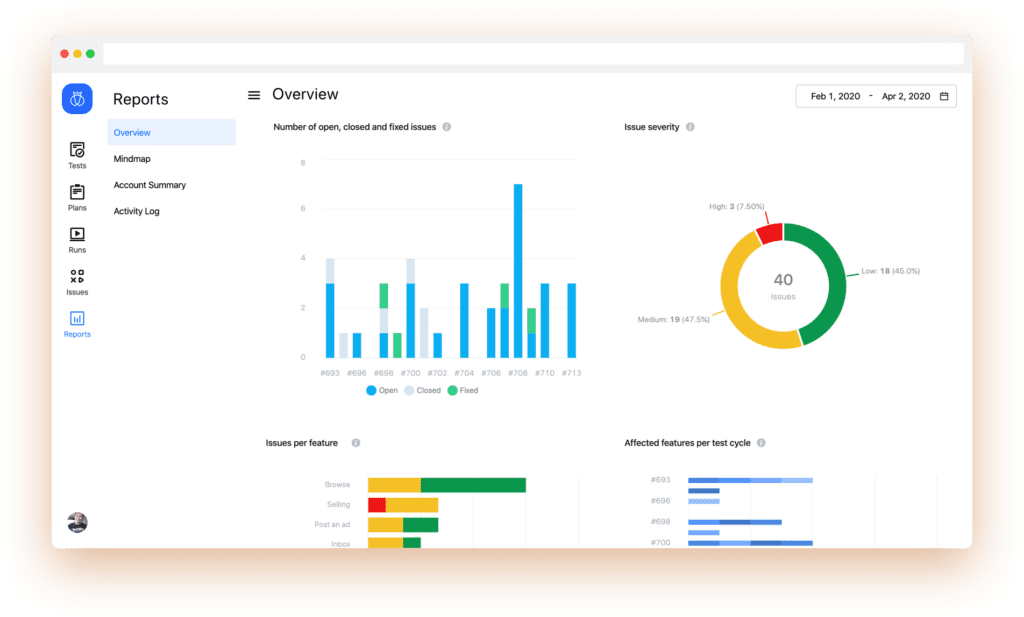The image size is (1024, 617).
Task: Switch to the Mindmap report tab
Action: pos(131,158)
